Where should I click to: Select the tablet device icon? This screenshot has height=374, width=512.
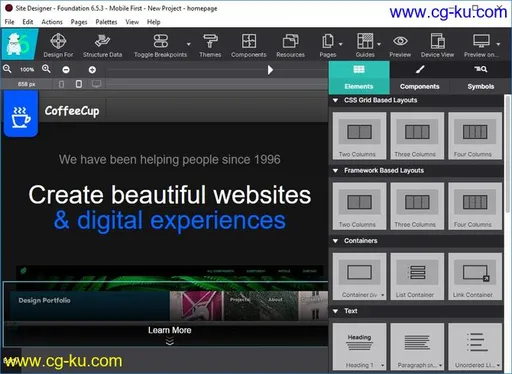[79, 84]
